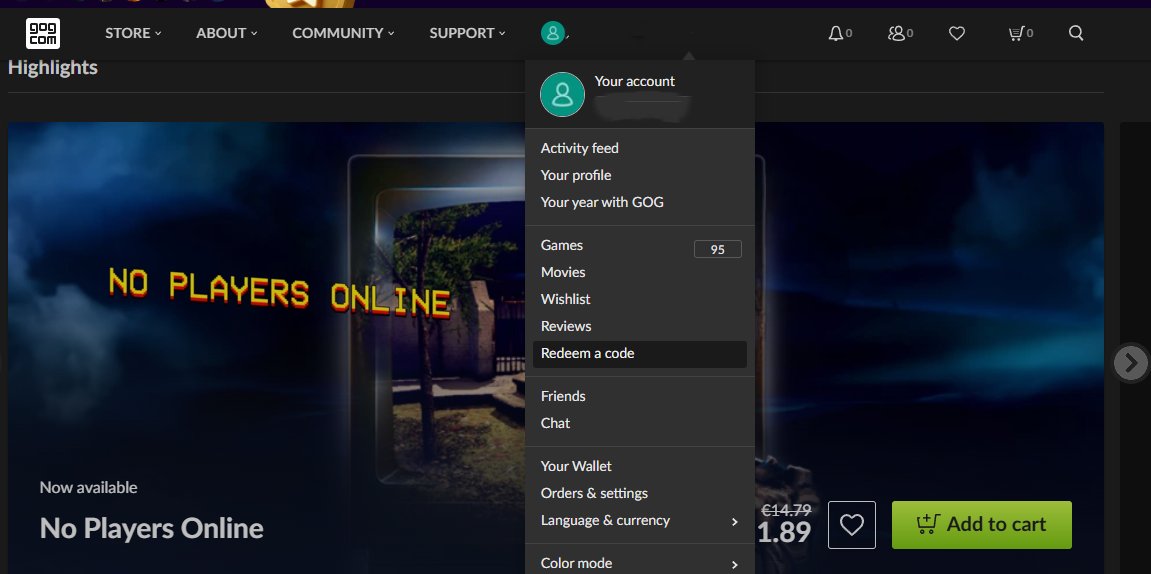1151x574 pixels.
Task: Click the Highlights heading
Action: point(52,68)
